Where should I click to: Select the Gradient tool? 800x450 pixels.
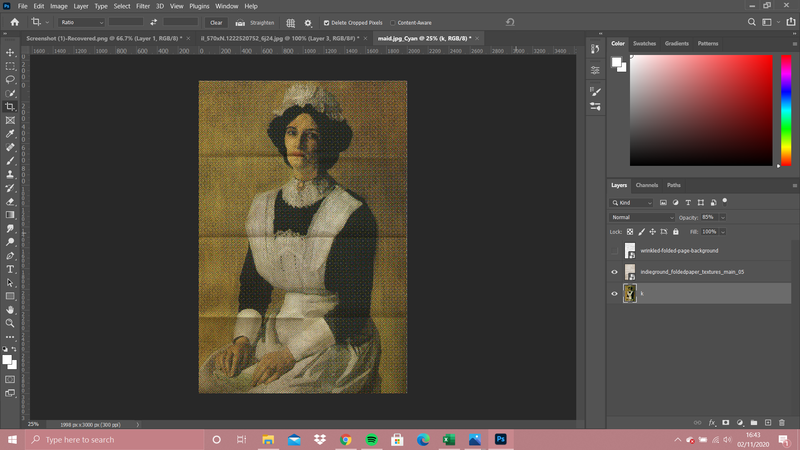click(10, 215)
